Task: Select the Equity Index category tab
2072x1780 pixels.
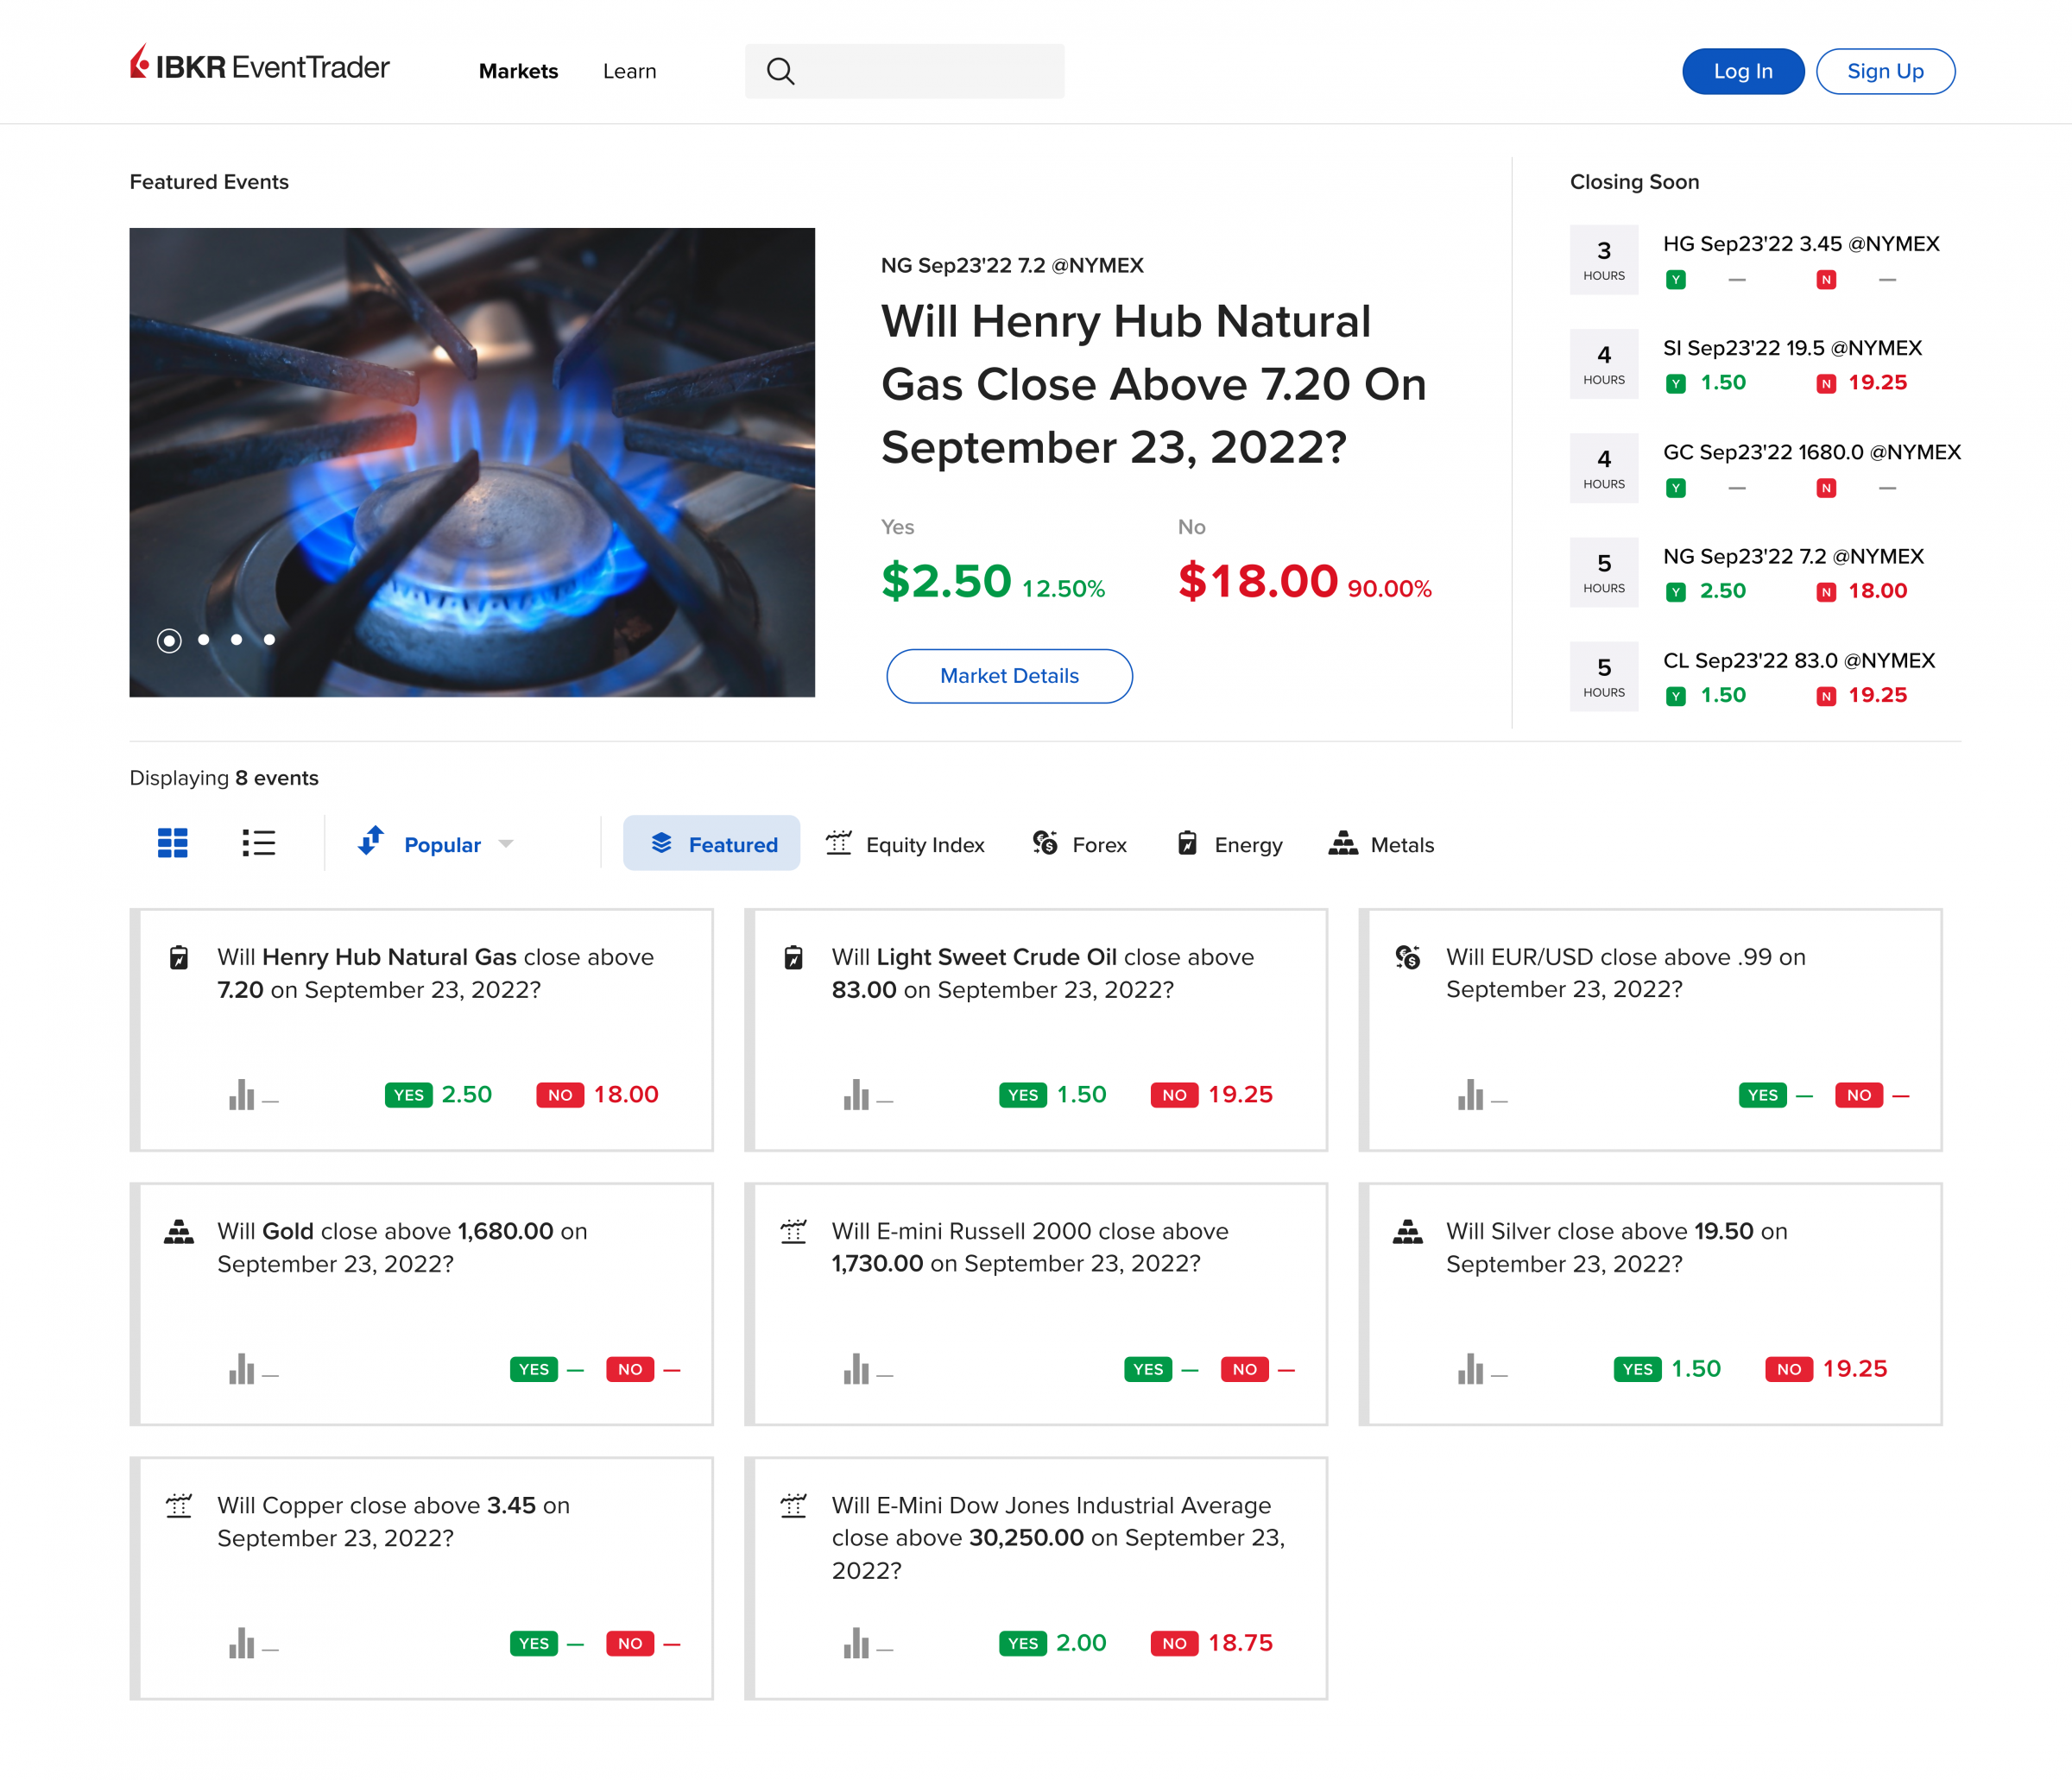Action: coord(904,844)
